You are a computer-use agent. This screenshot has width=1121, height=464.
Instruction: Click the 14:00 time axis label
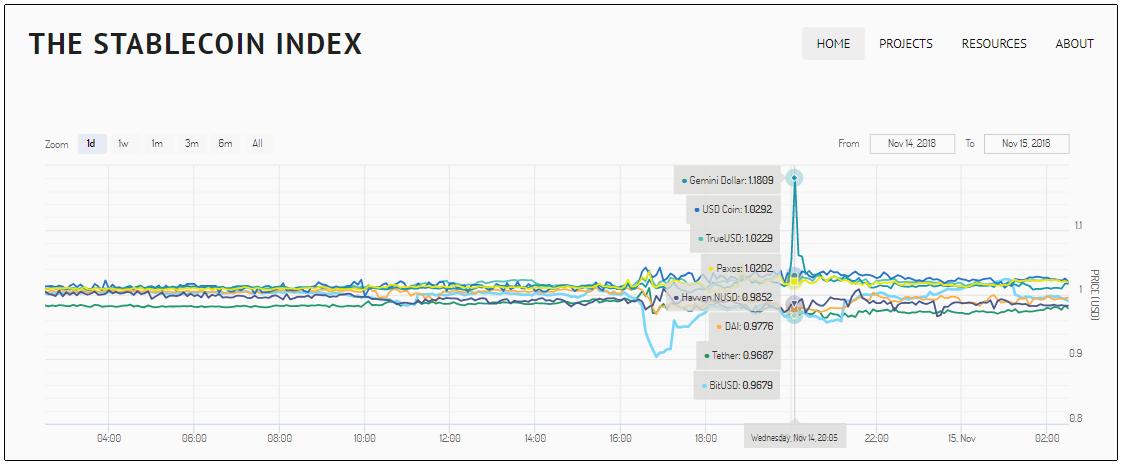535,438
